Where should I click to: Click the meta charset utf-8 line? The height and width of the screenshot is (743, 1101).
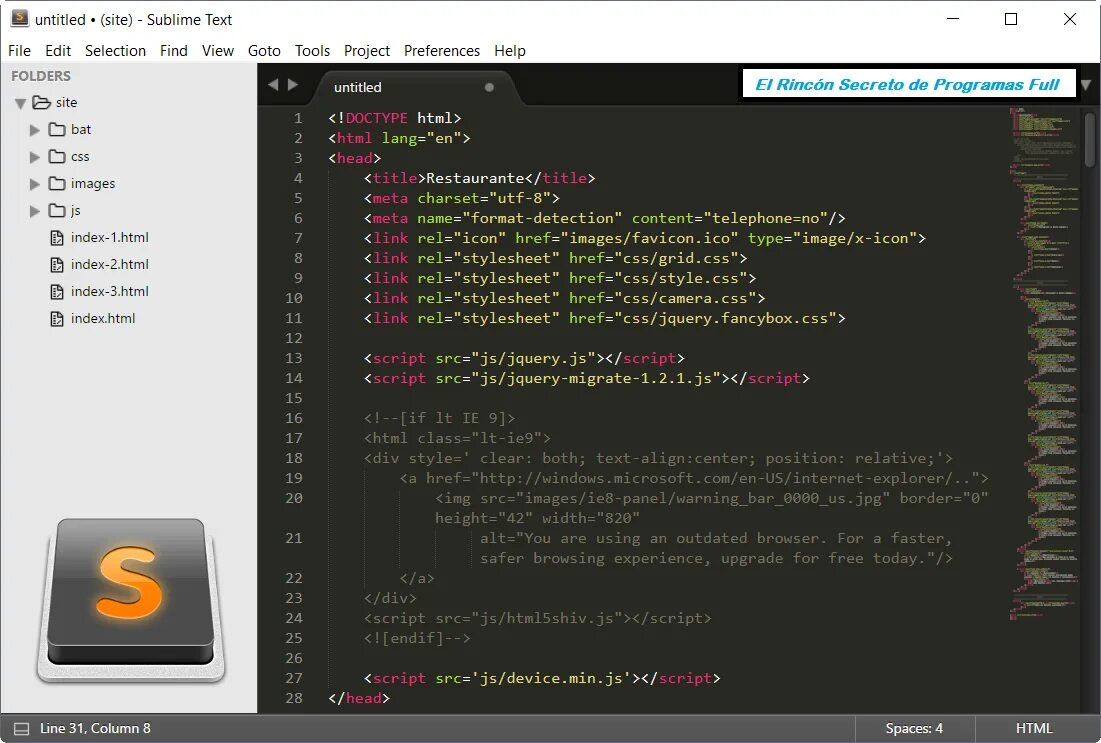pos(461,198)
